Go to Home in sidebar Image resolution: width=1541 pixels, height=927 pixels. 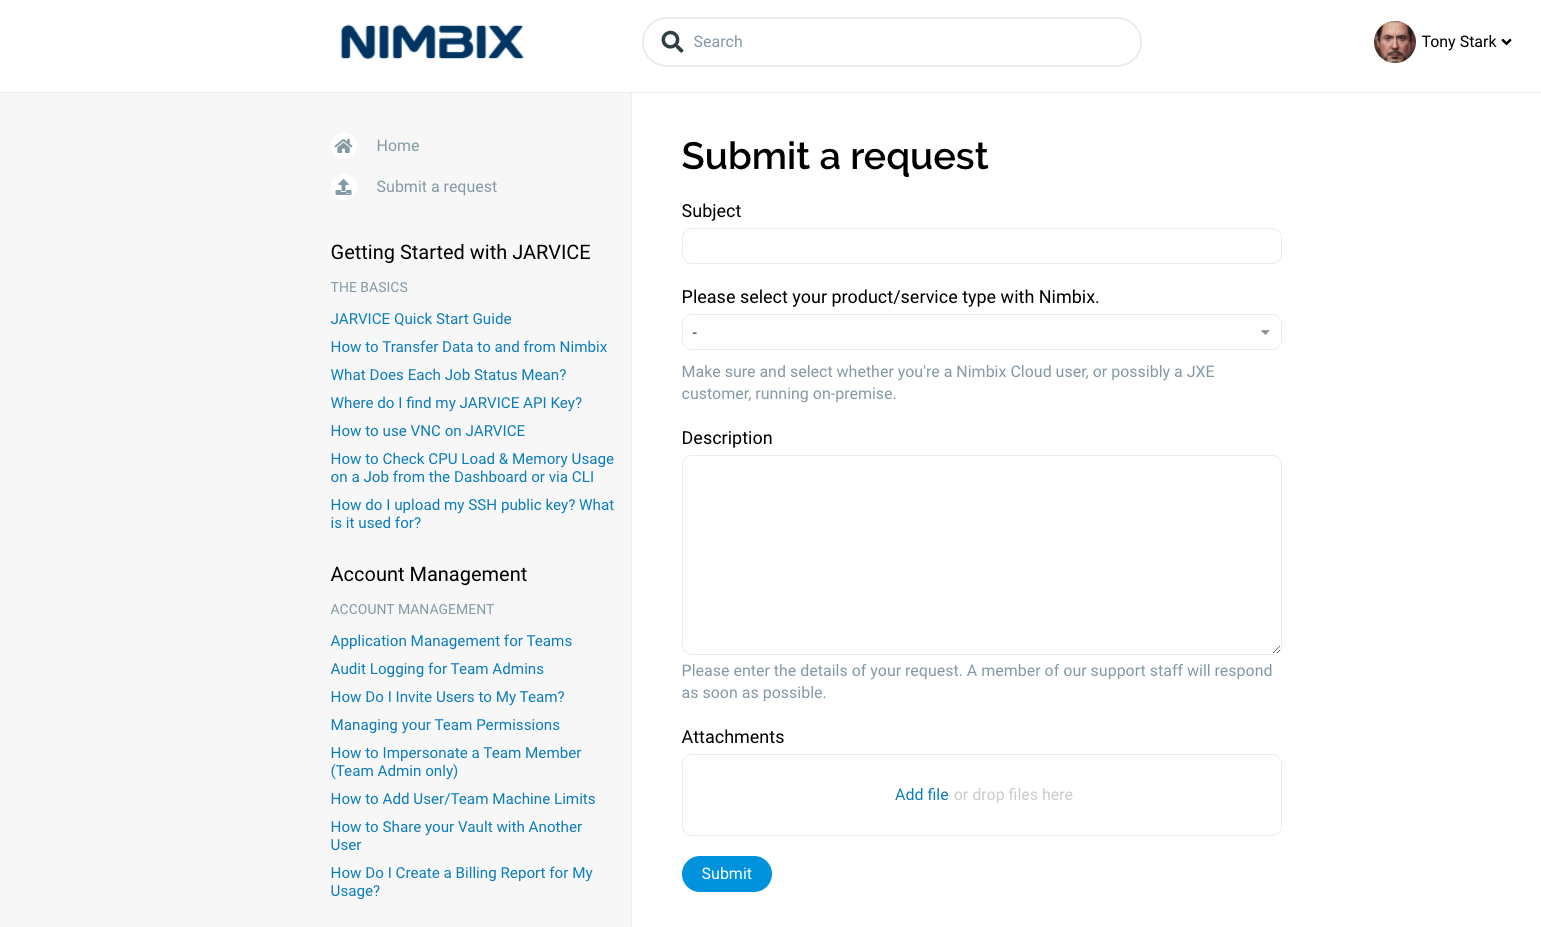pyautogui.click(x=397, y=146)
